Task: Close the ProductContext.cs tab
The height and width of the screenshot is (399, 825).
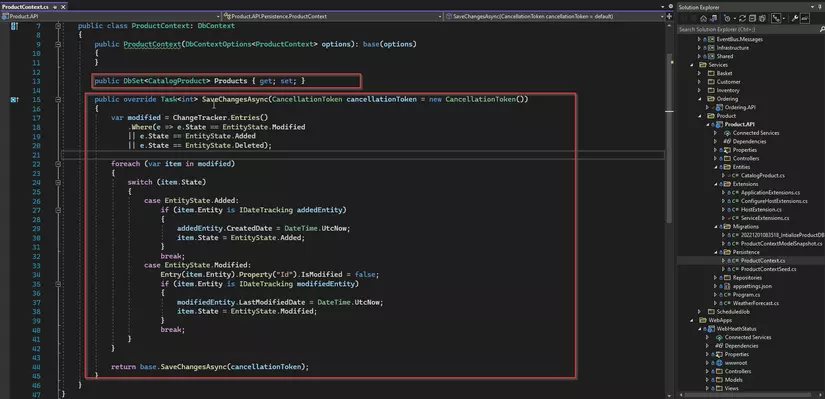Action: (x=63, y=7)
